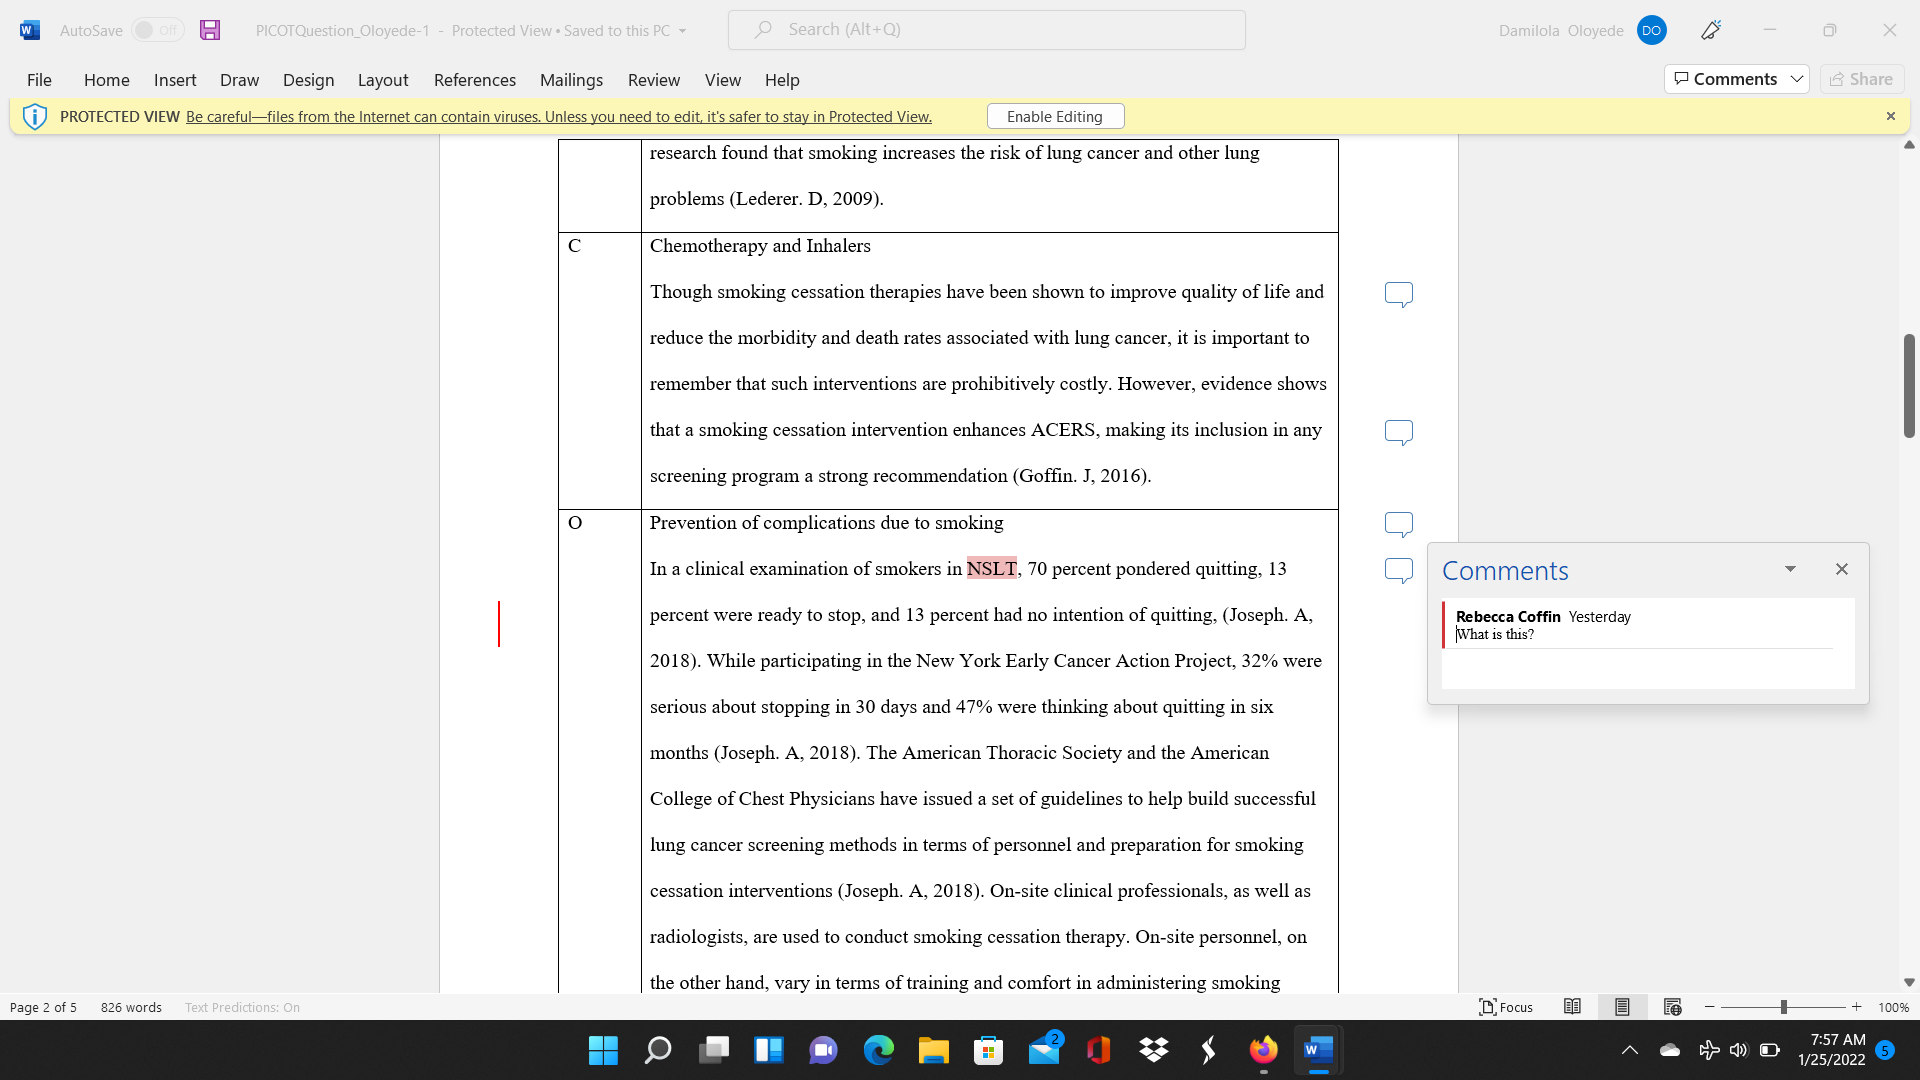Open the Windows Start menu

pos(603,1050)
